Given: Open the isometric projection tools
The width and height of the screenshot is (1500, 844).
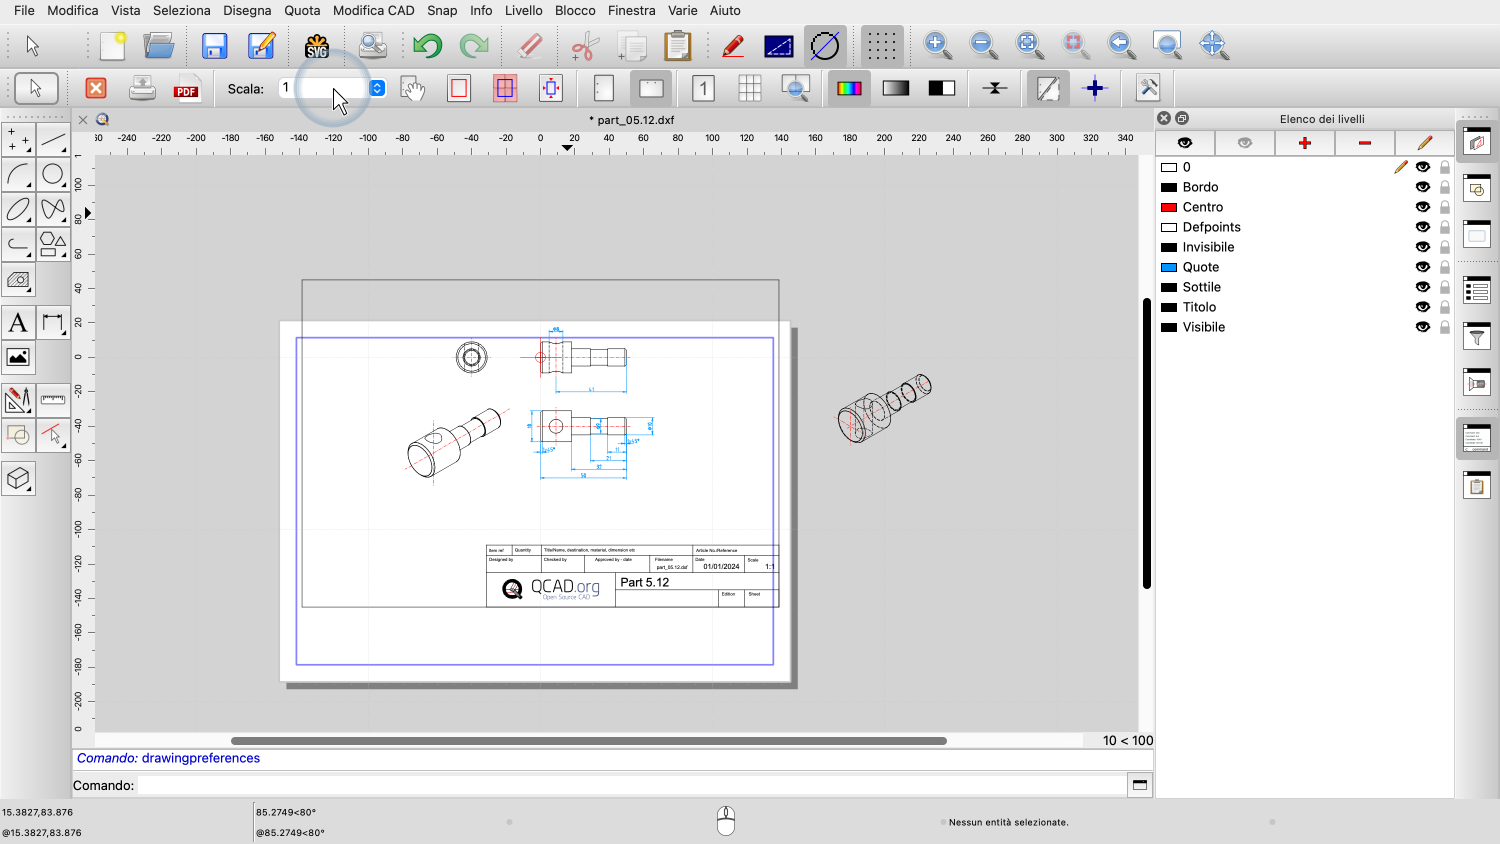Looking at the screenshot, I should 18,479.
